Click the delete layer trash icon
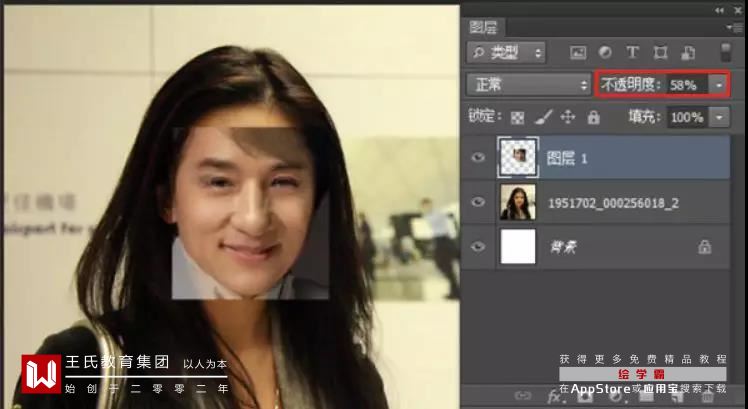748x409 pixels. (707, 396)
